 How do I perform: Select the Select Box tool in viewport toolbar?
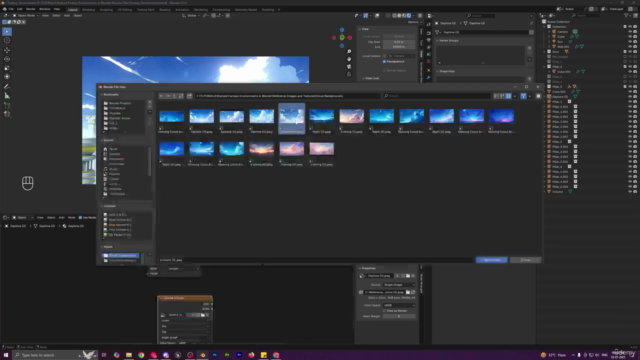click(x=7, y=31)
